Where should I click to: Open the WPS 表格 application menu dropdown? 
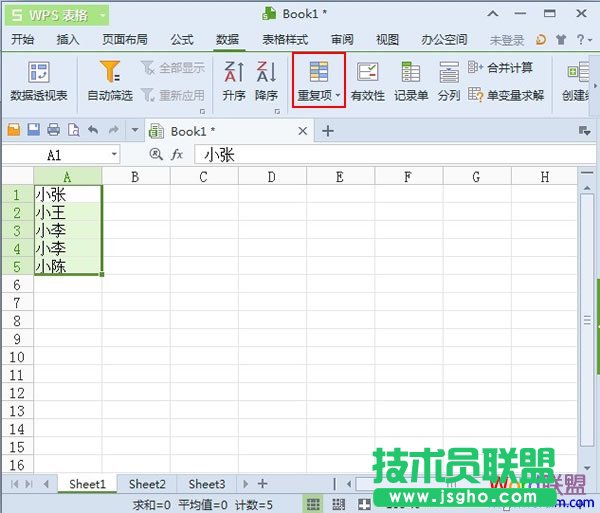click(x=104, y=15)
